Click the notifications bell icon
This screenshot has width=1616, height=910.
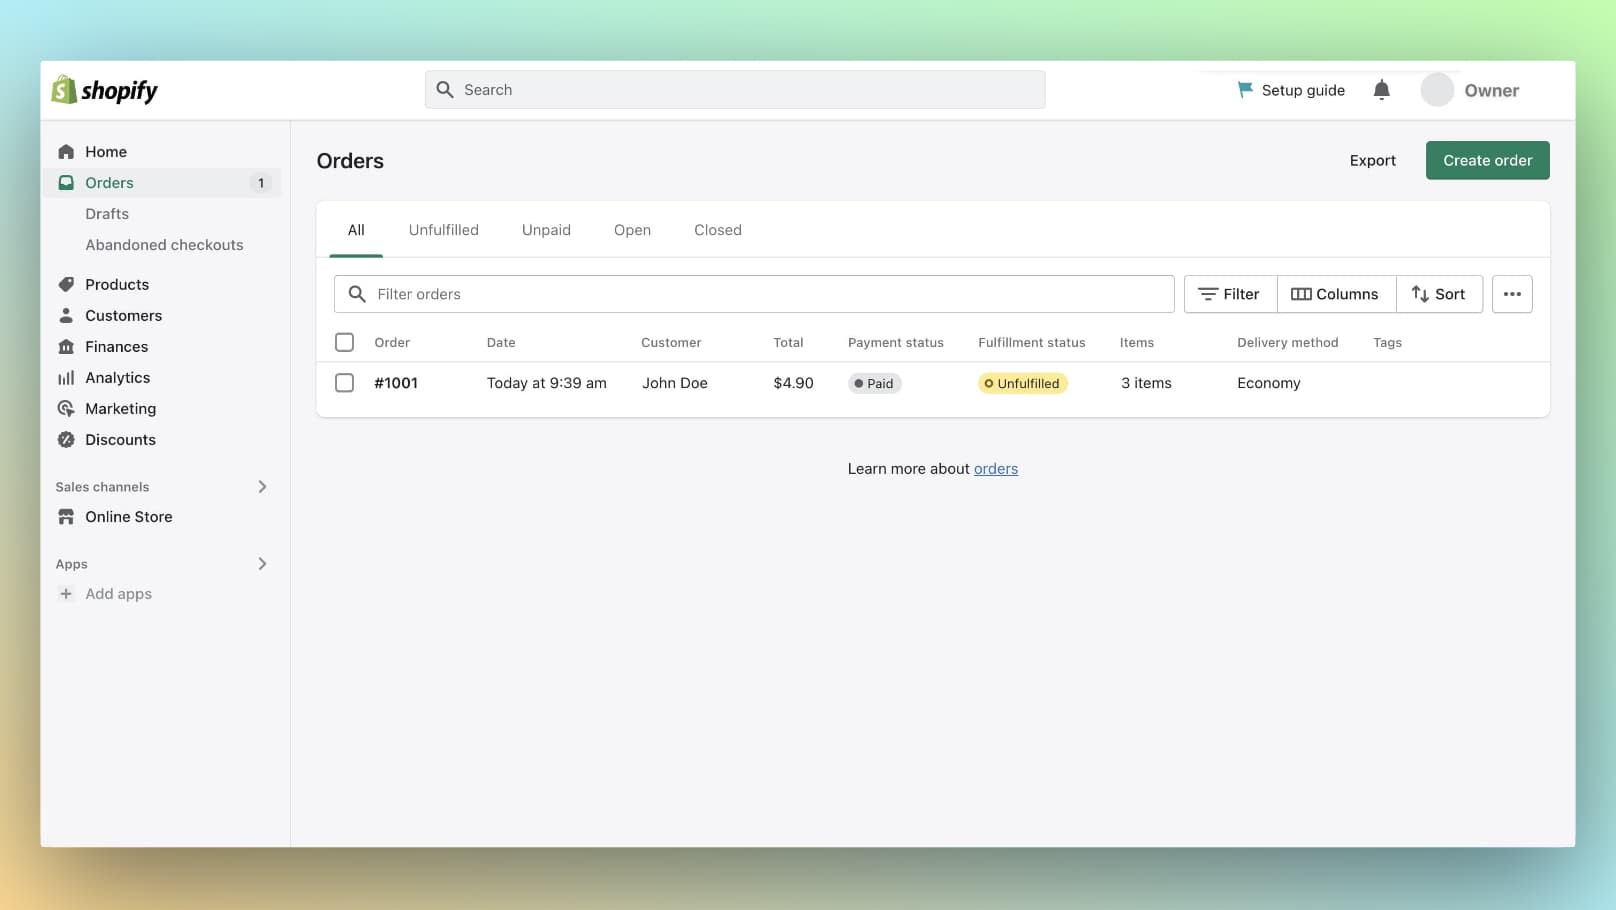tap(1381, 89)
